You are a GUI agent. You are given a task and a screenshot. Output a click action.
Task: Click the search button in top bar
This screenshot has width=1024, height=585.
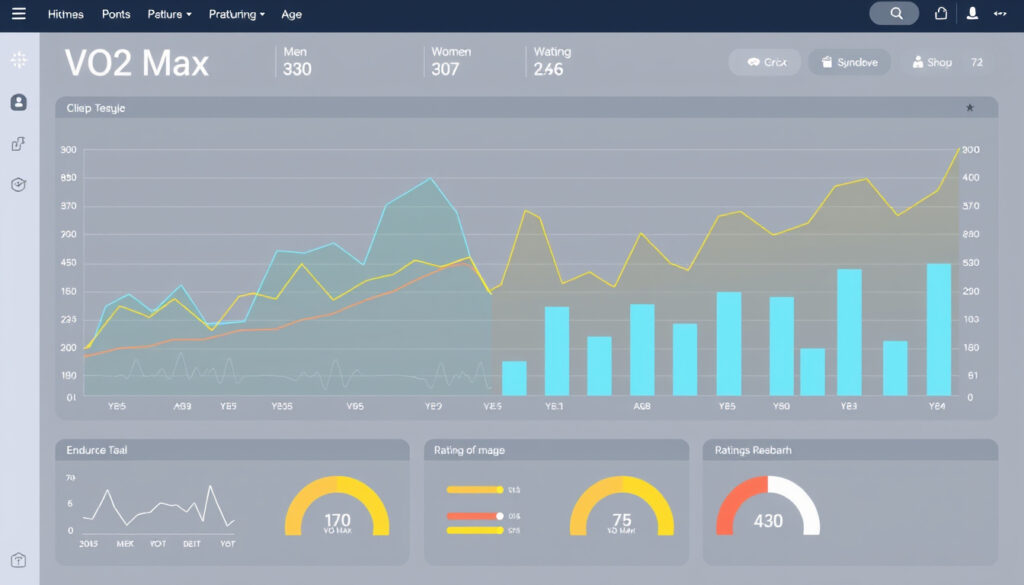(x=894, y=14)
